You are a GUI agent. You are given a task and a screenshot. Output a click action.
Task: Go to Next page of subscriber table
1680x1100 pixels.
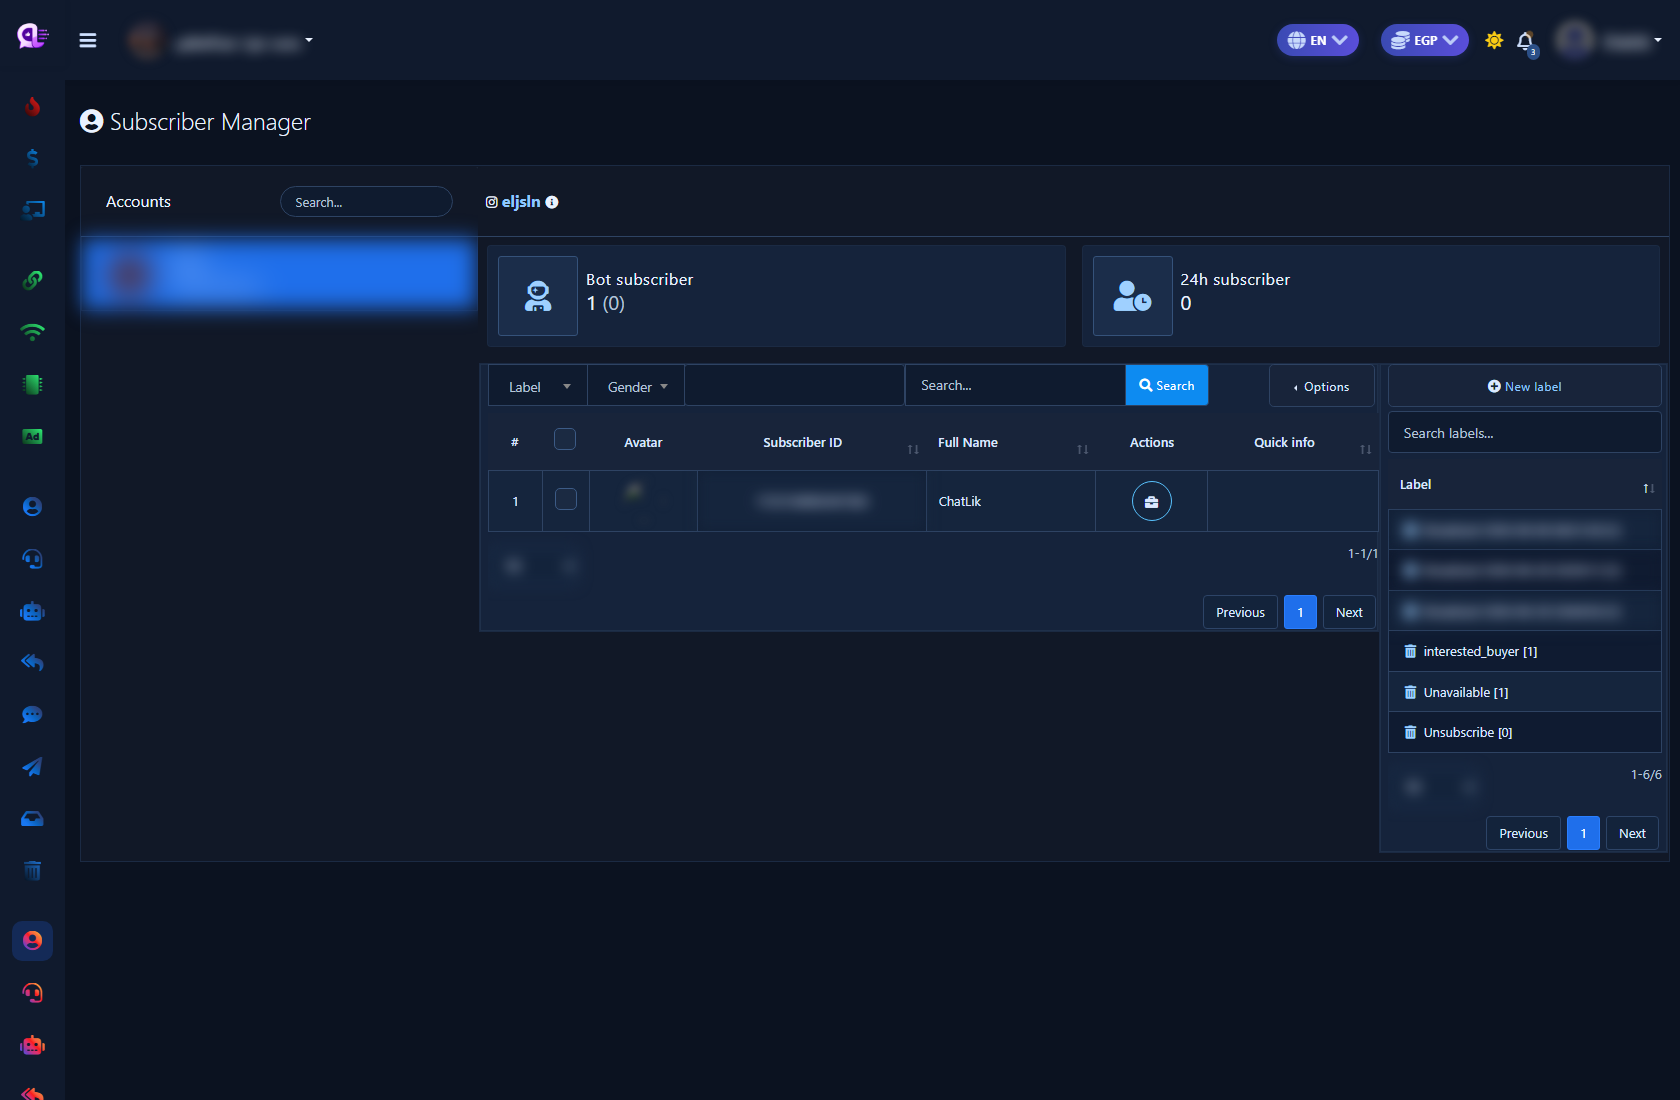[x=1349, y=612]
